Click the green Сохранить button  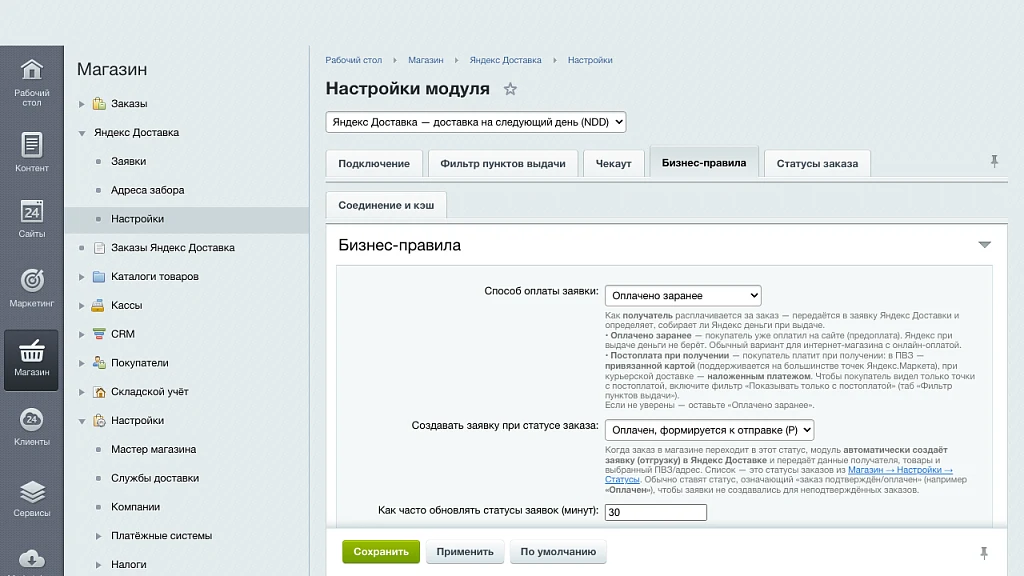pos(381,552)
